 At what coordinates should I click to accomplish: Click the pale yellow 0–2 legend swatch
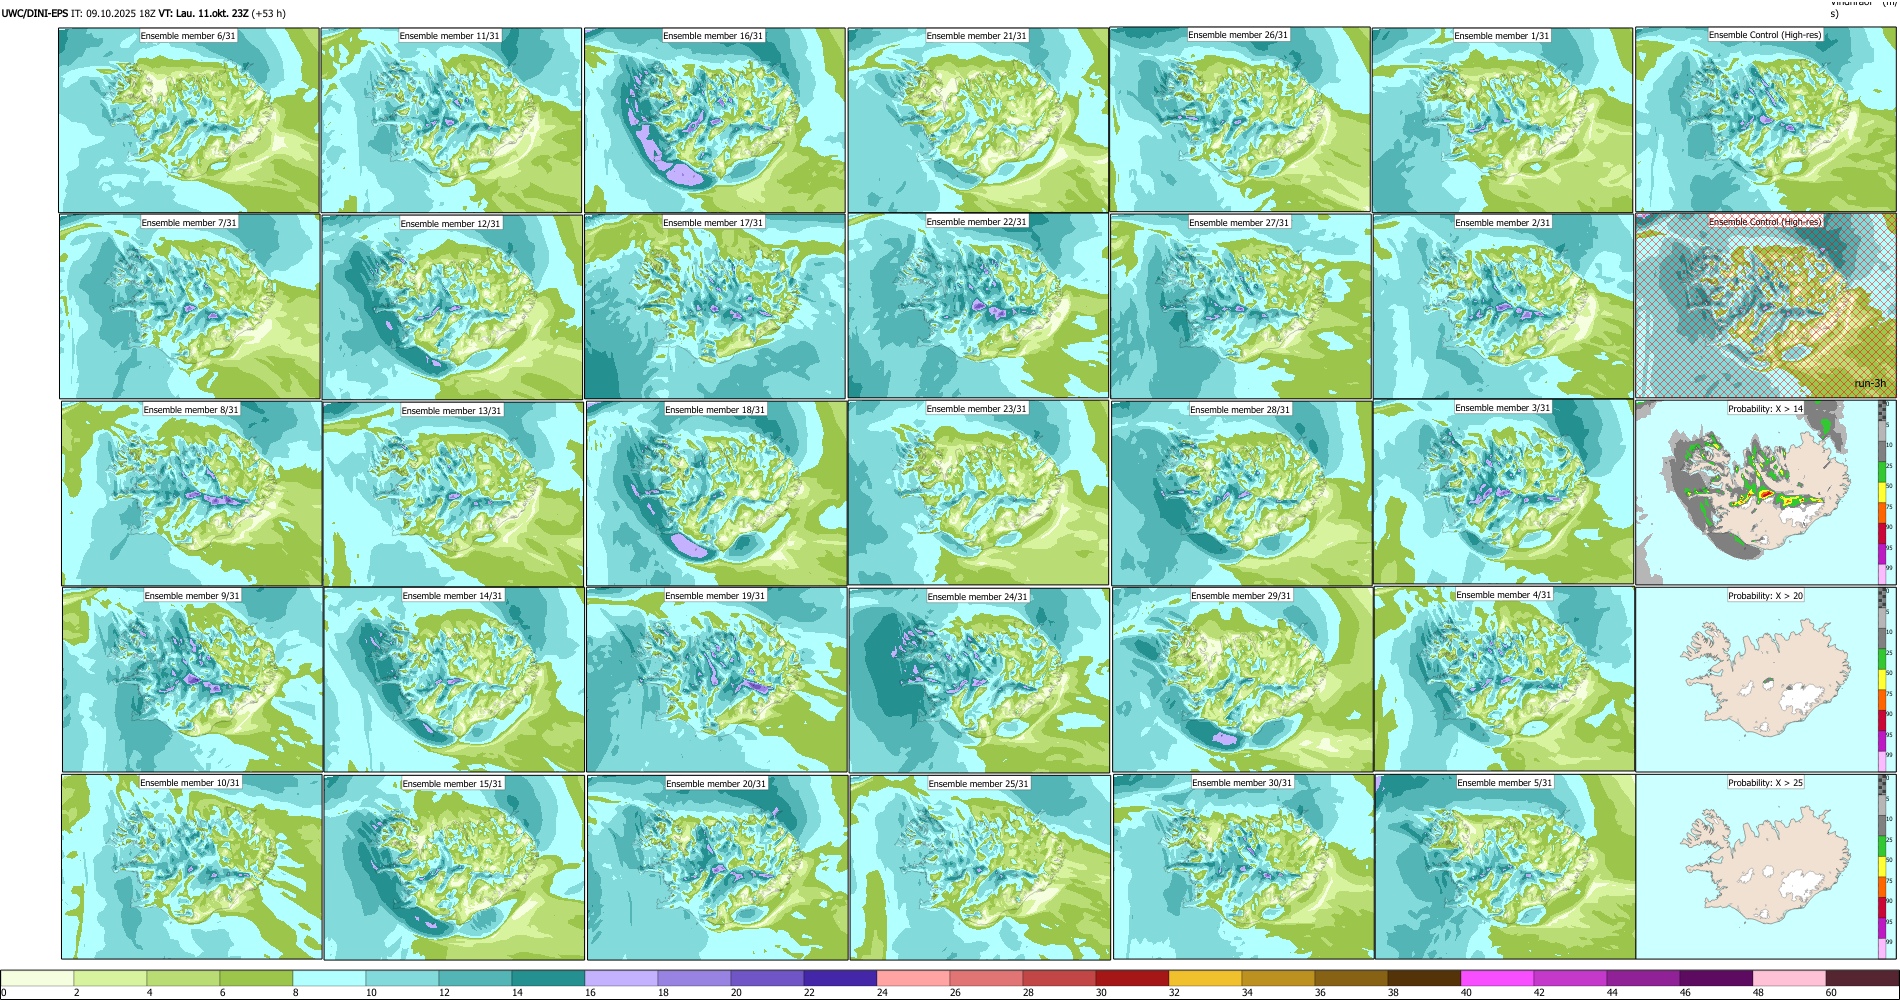coord(38,978)
